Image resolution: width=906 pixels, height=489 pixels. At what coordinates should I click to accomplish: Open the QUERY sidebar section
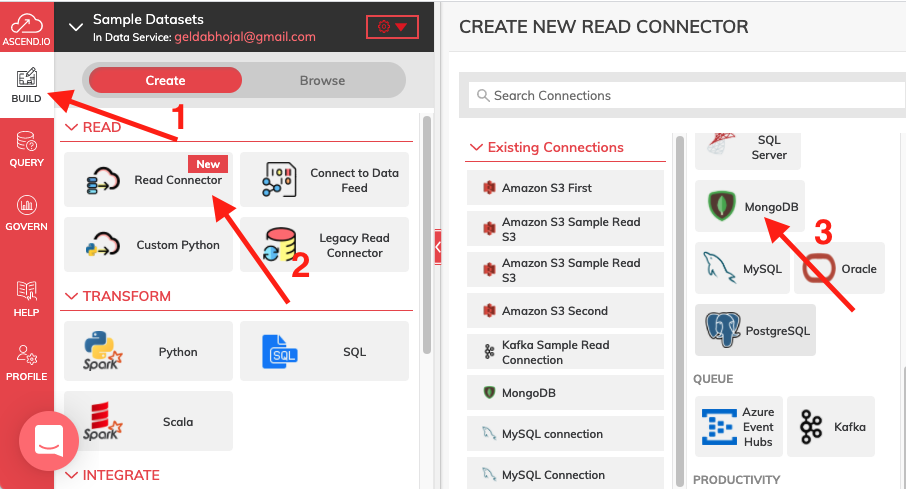tap(27, 149)
